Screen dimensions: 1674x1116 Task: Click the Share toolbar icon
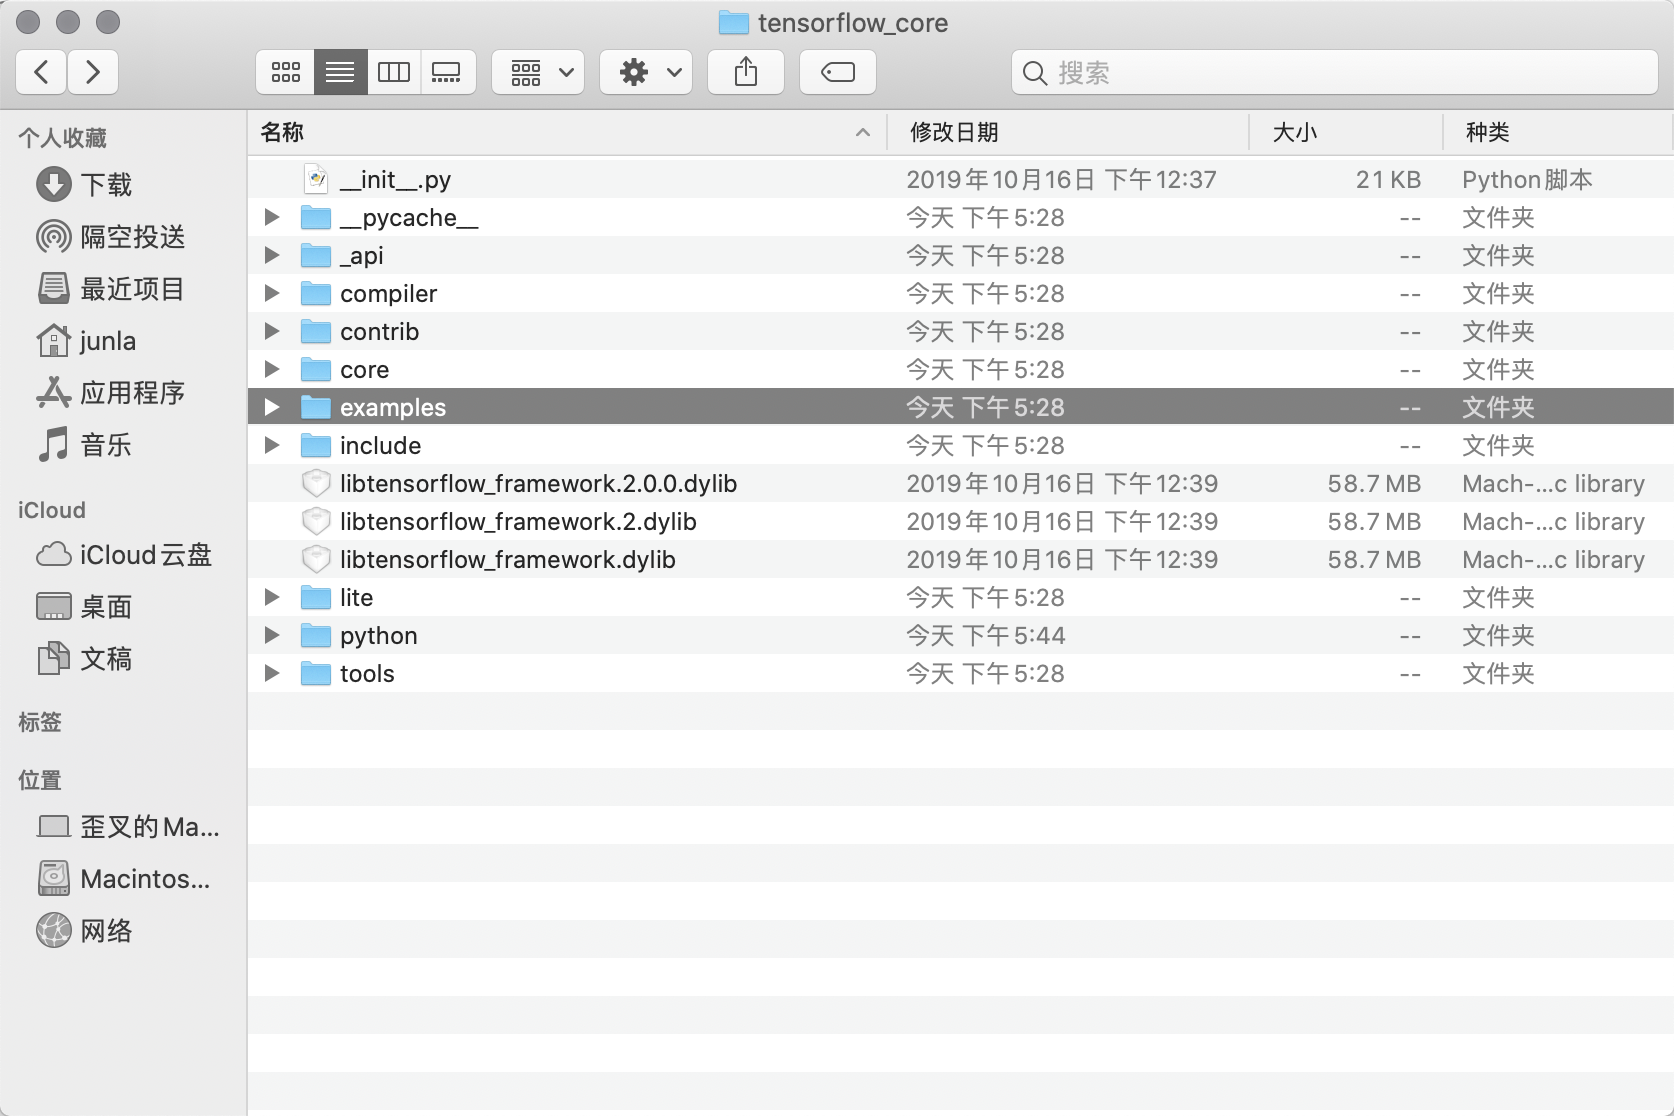tap(746, 72)
